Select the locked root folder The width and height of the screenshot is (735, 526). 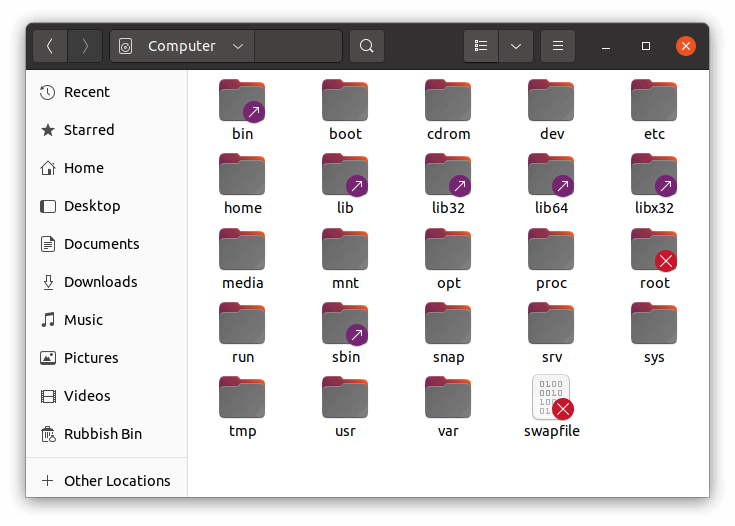point(654,249)
